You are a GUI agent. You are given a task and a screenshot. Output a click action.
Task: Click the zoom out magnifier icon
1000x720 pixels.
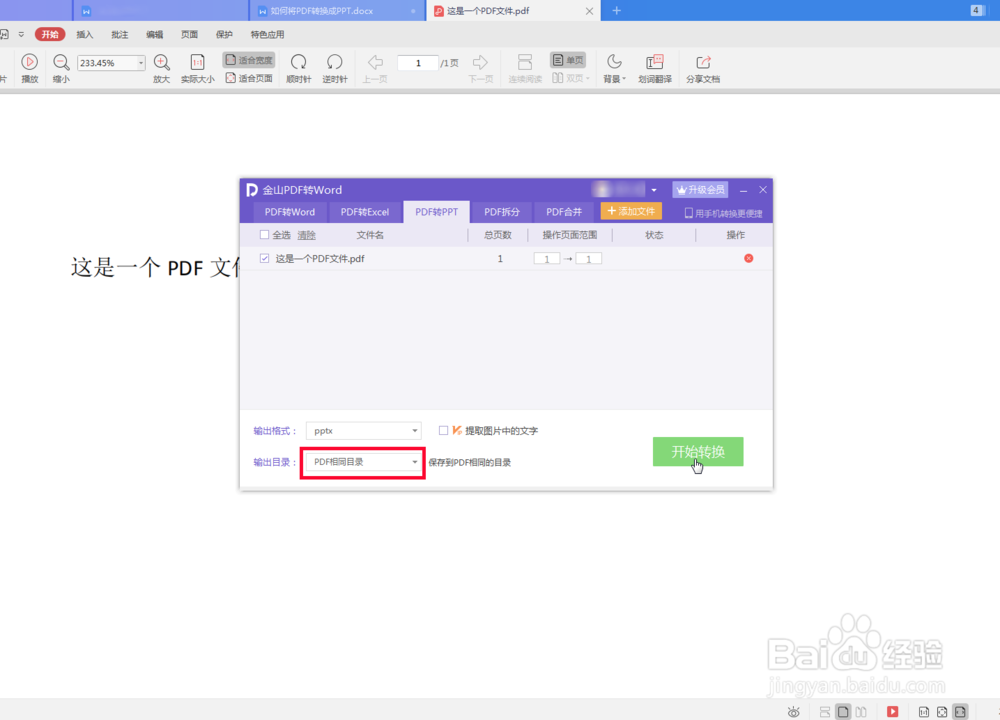[61, 62]
